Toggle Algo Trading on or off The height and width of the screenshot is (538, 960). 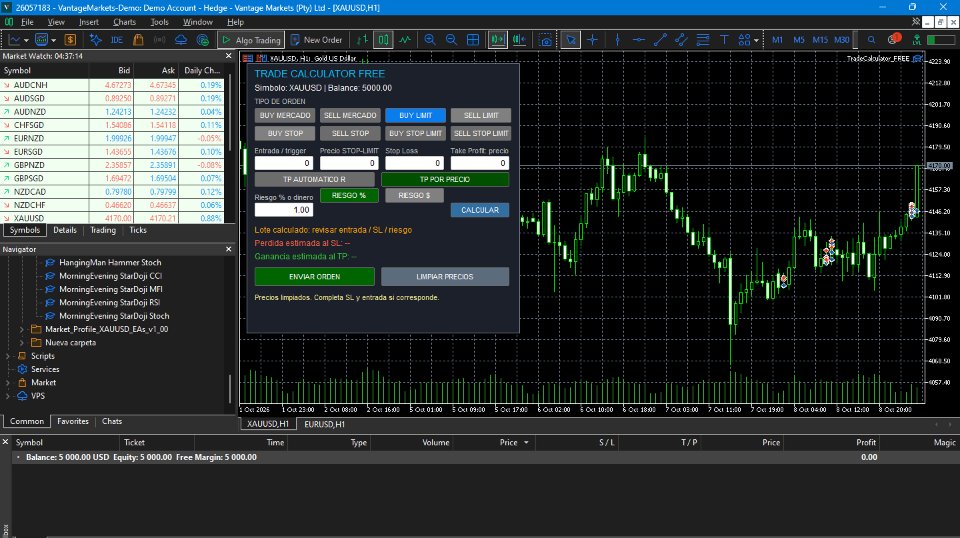[x=251, y=40]
